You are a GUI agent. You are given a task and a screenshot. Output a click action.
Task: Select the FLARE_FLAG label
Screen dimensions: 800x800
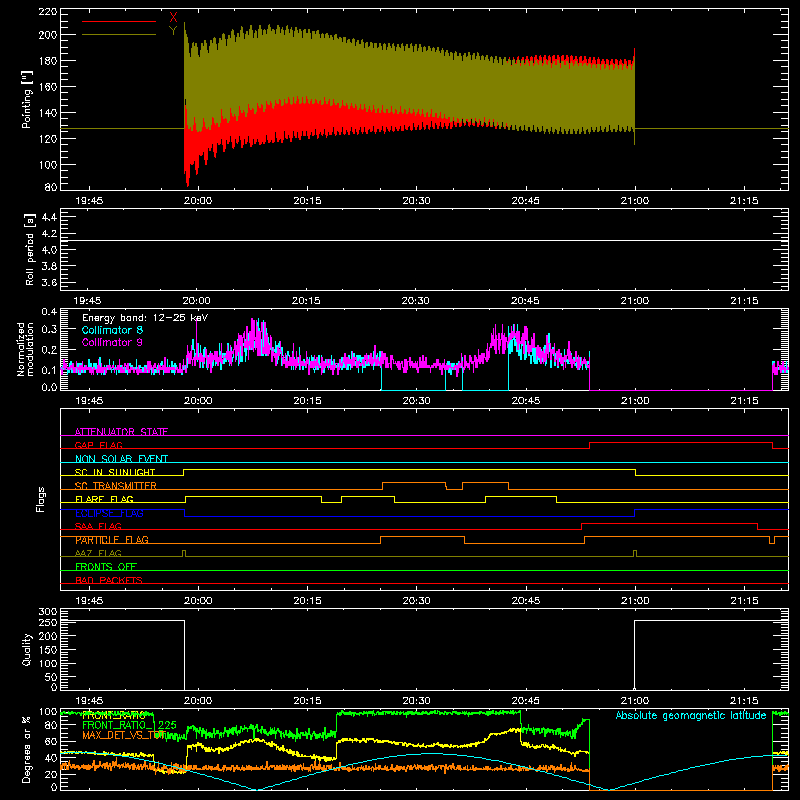tap(104, 499)
